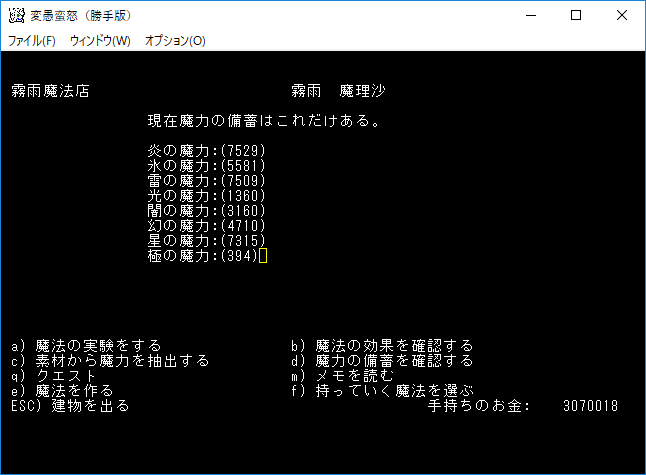
Task: Choose the m) メモを読む option
Action: tap(342, 376)
